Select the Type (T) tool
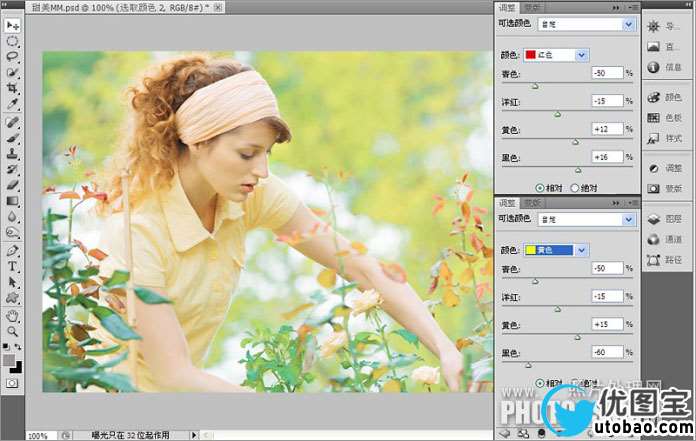The width and height of the screenshot is (696, 441). 13,267
